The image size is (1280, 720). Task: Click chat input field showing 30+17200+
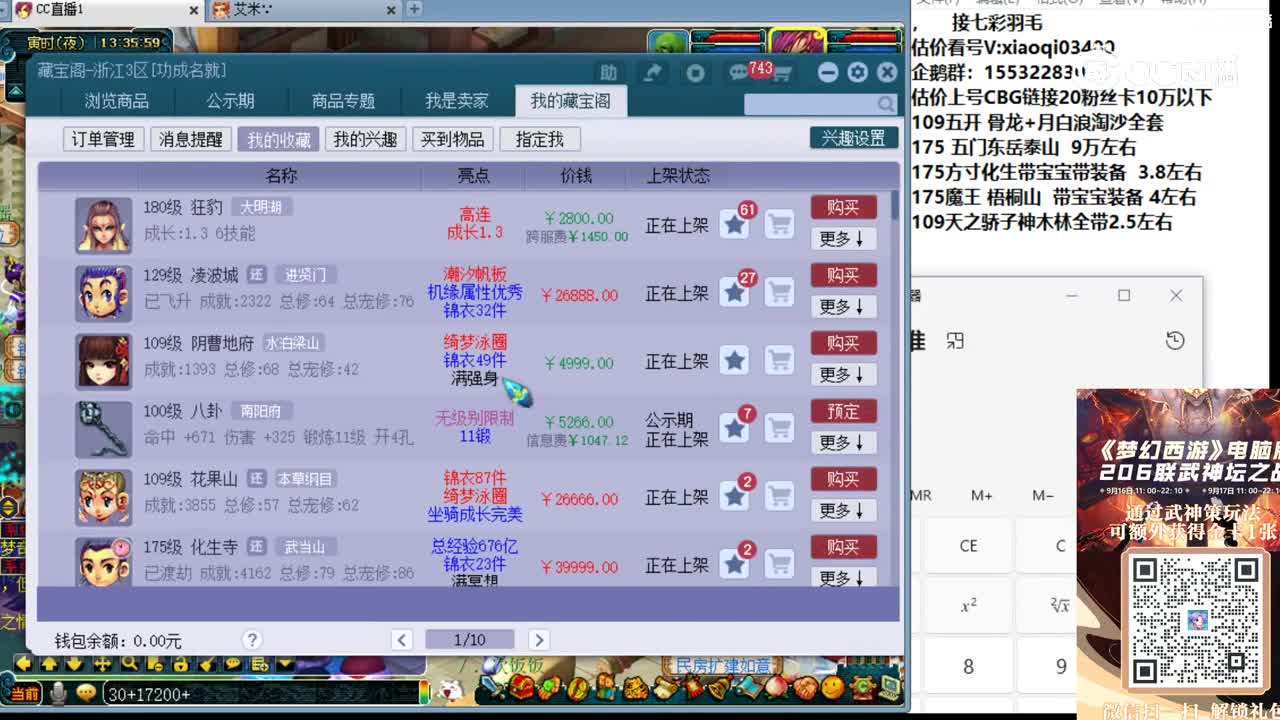tap(260, 694)
